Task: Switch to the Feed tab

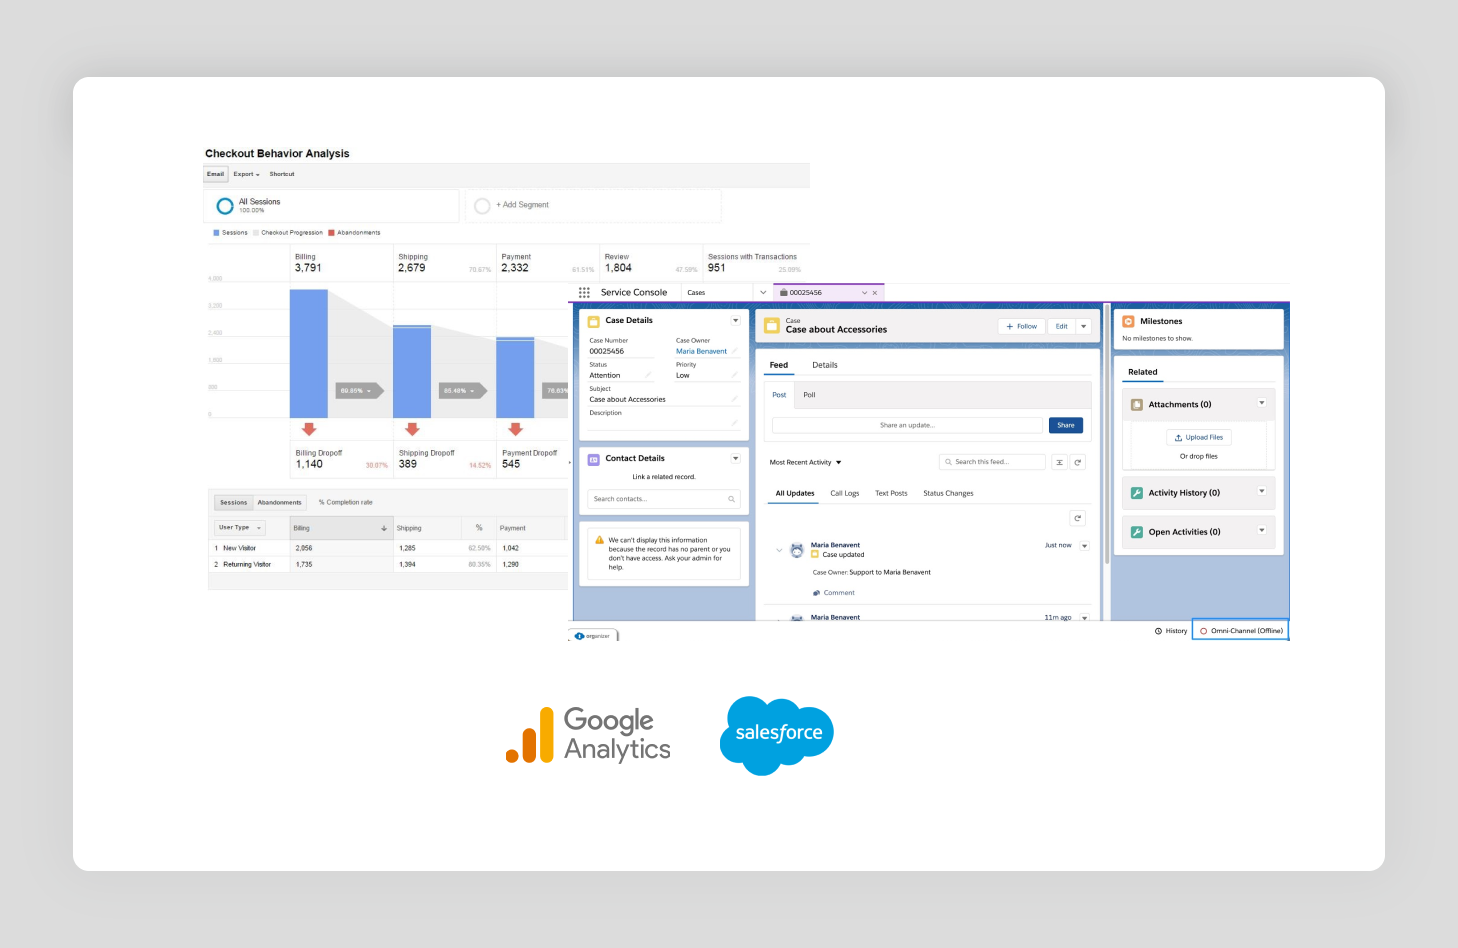Action: [779, 365]
